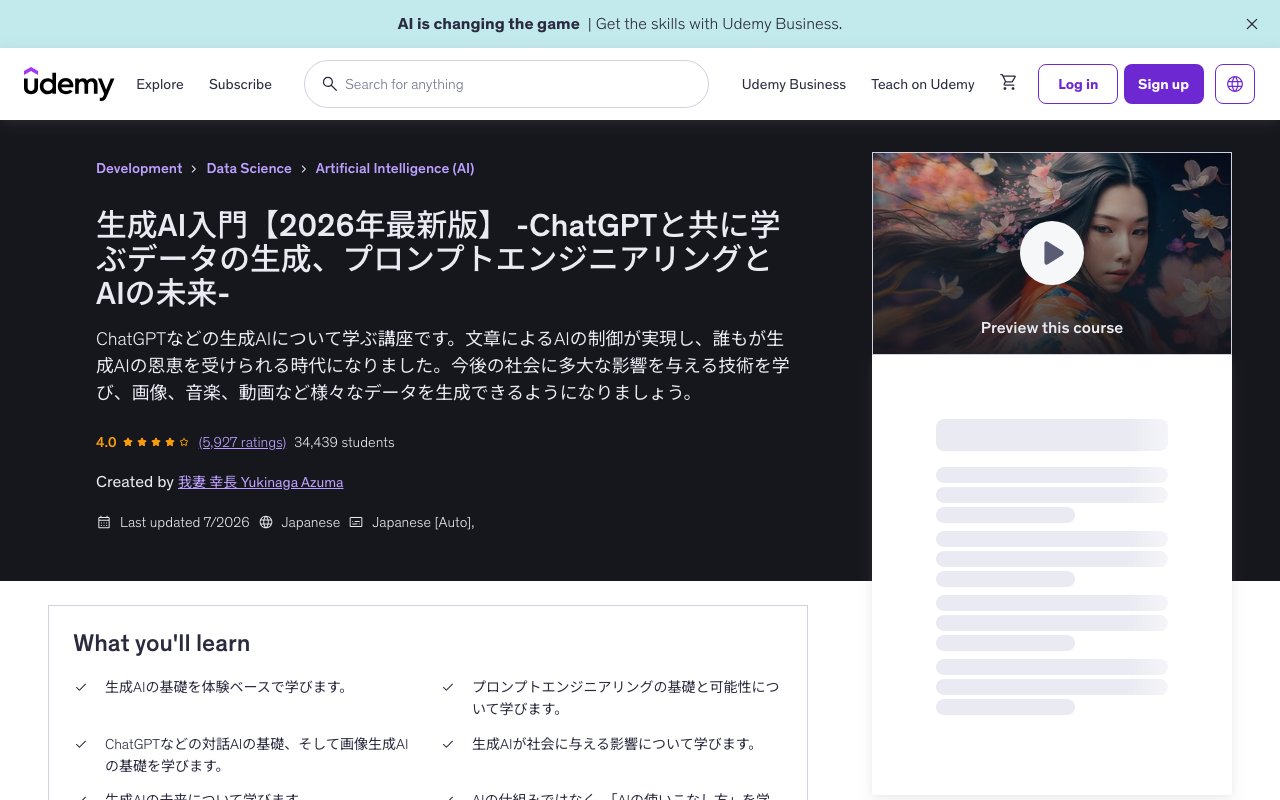Click the checkmark beside プロンプトエンジニアリングの基礎 item

(448, 687)
